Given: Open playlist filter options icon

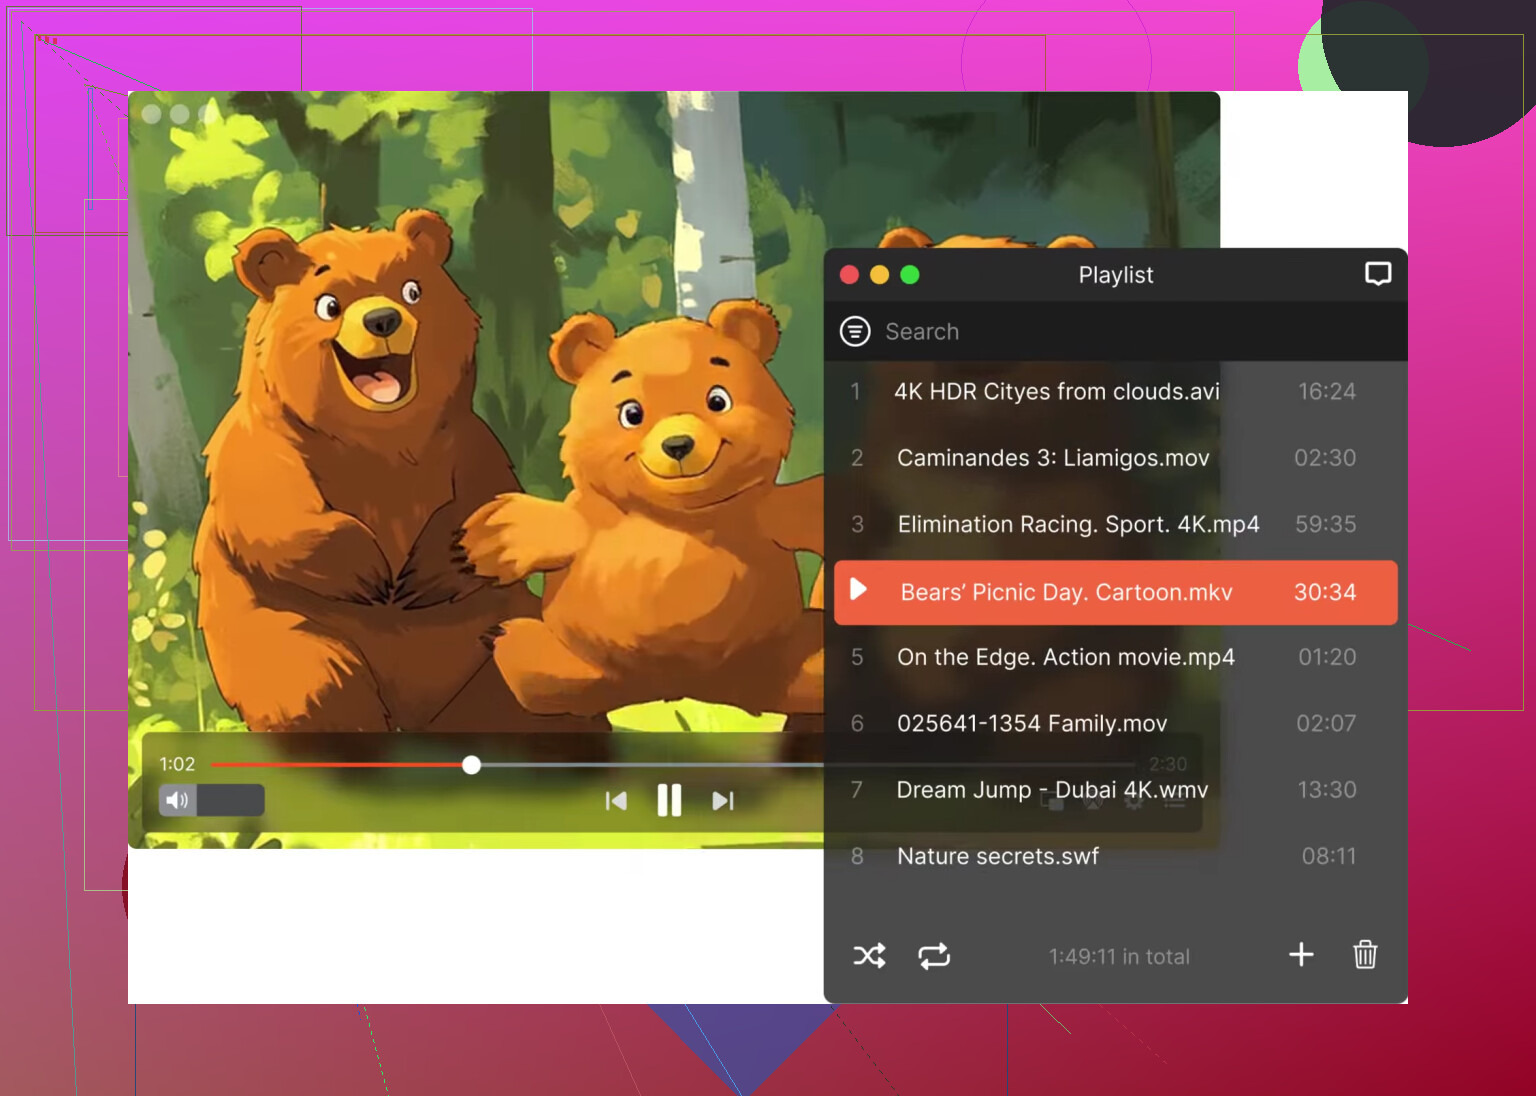Looking at the screenshot, I should point(855,331).
